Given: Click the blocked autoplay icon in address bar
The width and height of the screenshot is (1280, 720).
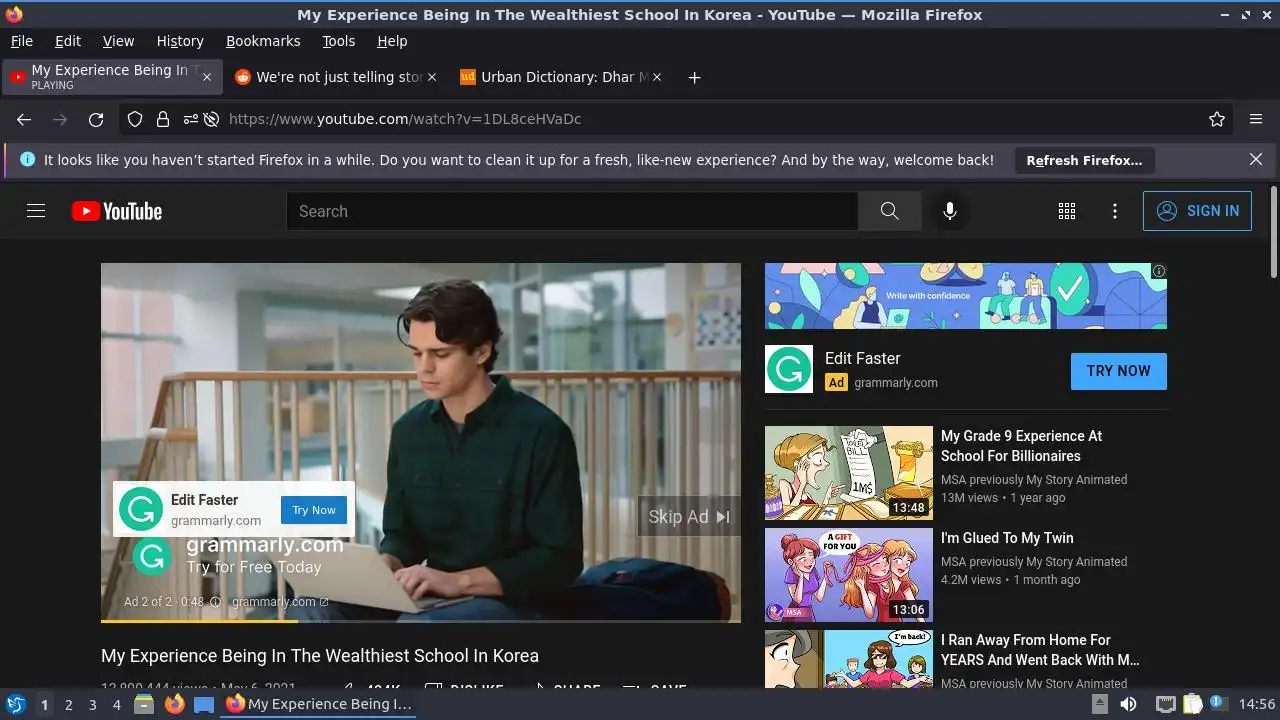Looking at the screenshot, I should (x=212, y=119).
